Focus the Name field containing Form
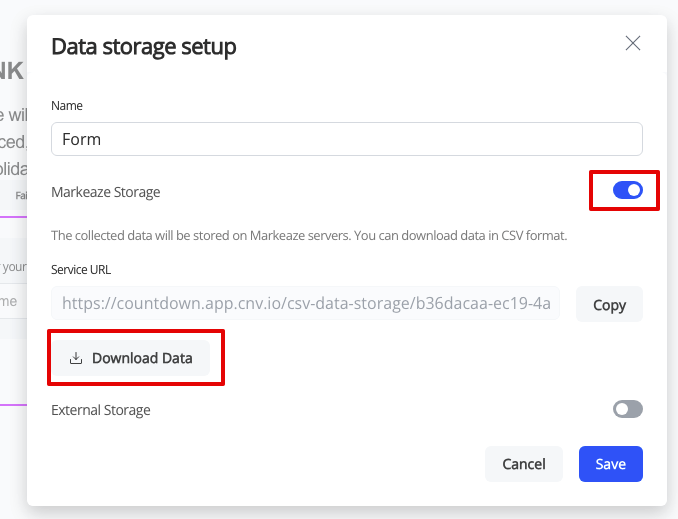Viewport: 678px width, 519px height. tap(347, 139)
